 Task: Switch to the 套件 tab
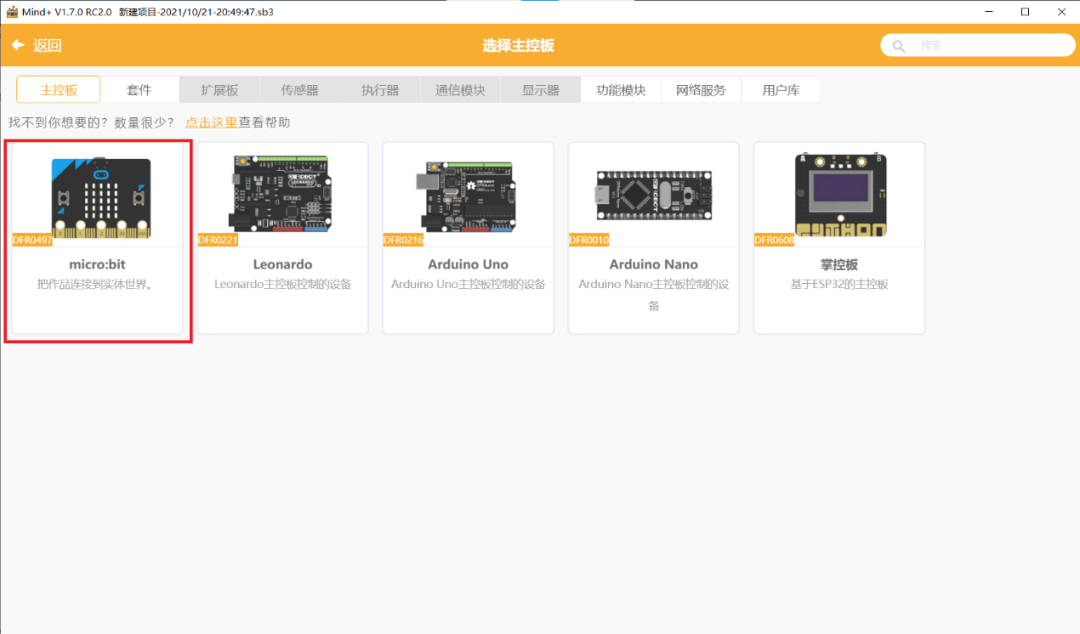(x=139, y=90)
